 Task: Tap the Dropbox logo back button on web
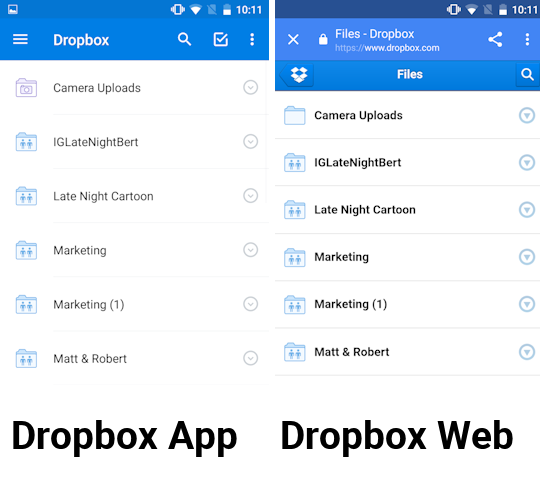[x=297, y=74]
